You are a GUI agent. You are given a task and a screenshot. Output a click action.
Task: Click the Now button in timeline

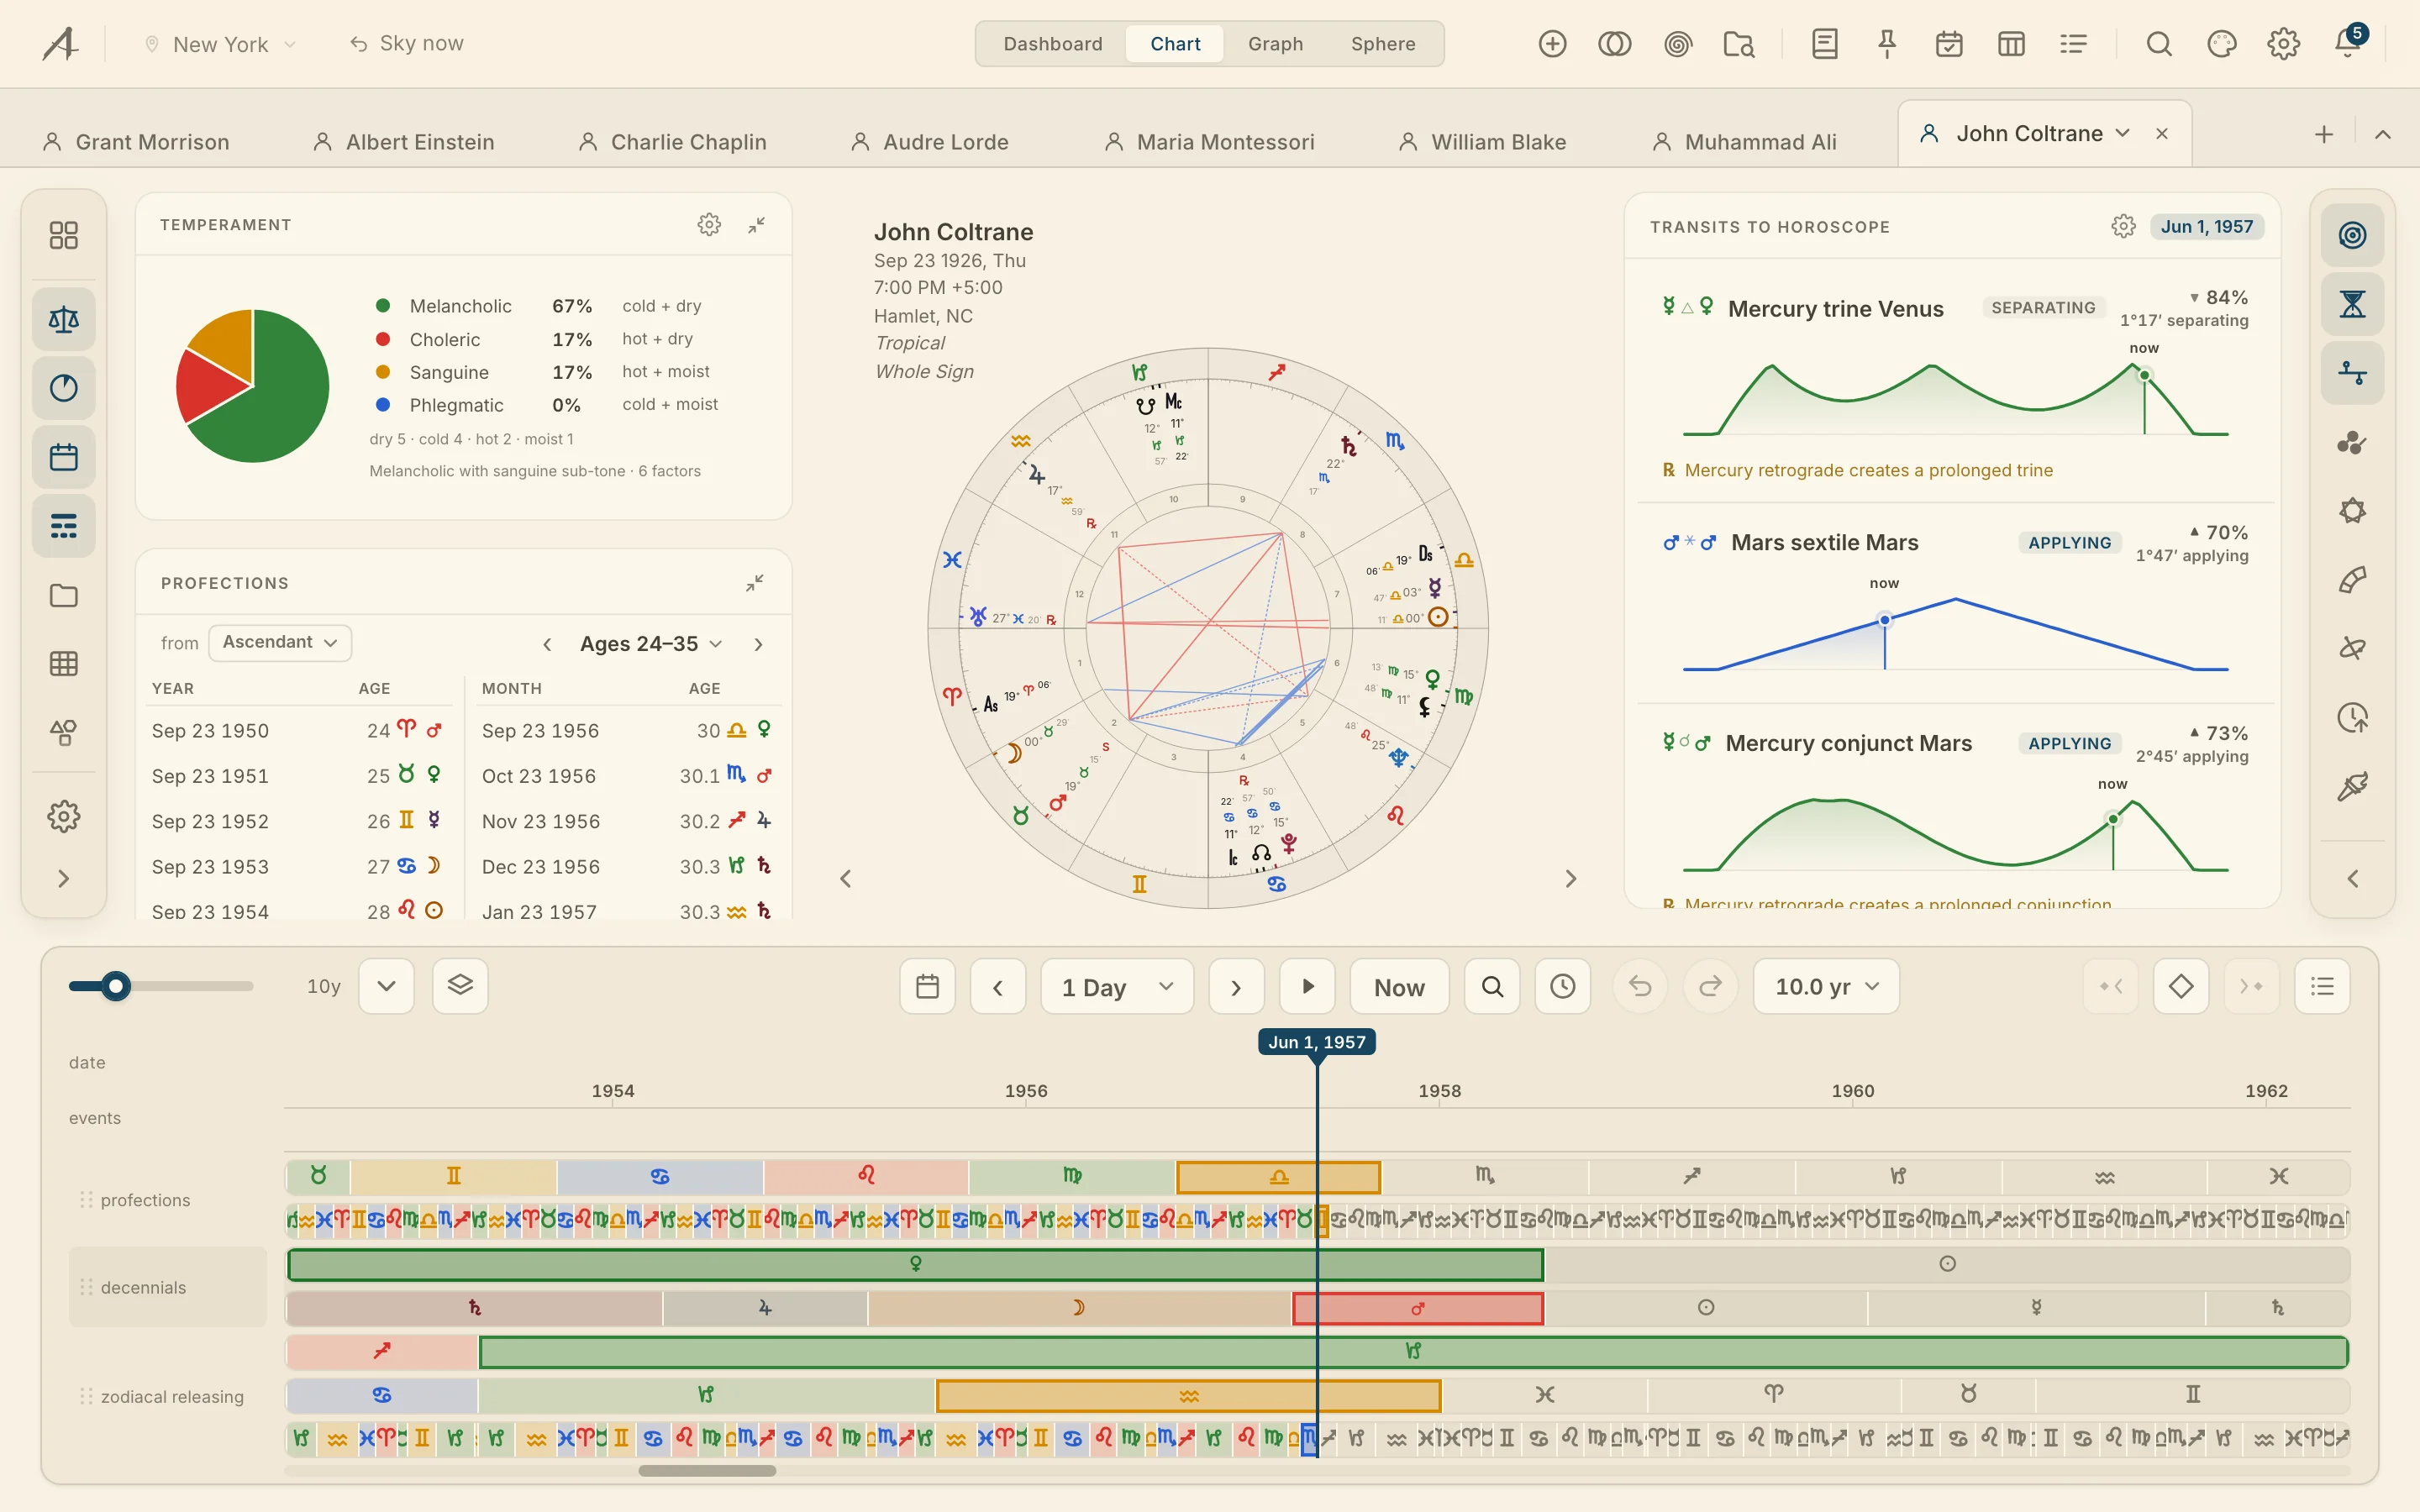tap(1398, 987)
